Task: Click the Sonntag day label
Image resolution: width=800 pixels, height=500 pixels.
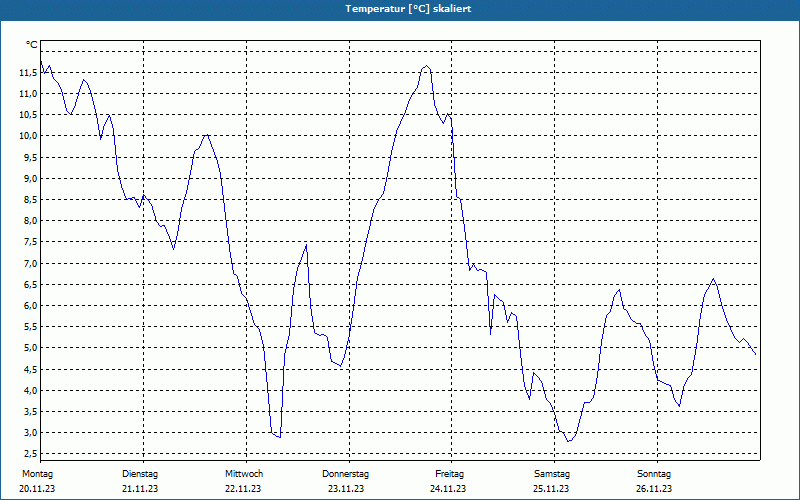Action: [654, 474]
